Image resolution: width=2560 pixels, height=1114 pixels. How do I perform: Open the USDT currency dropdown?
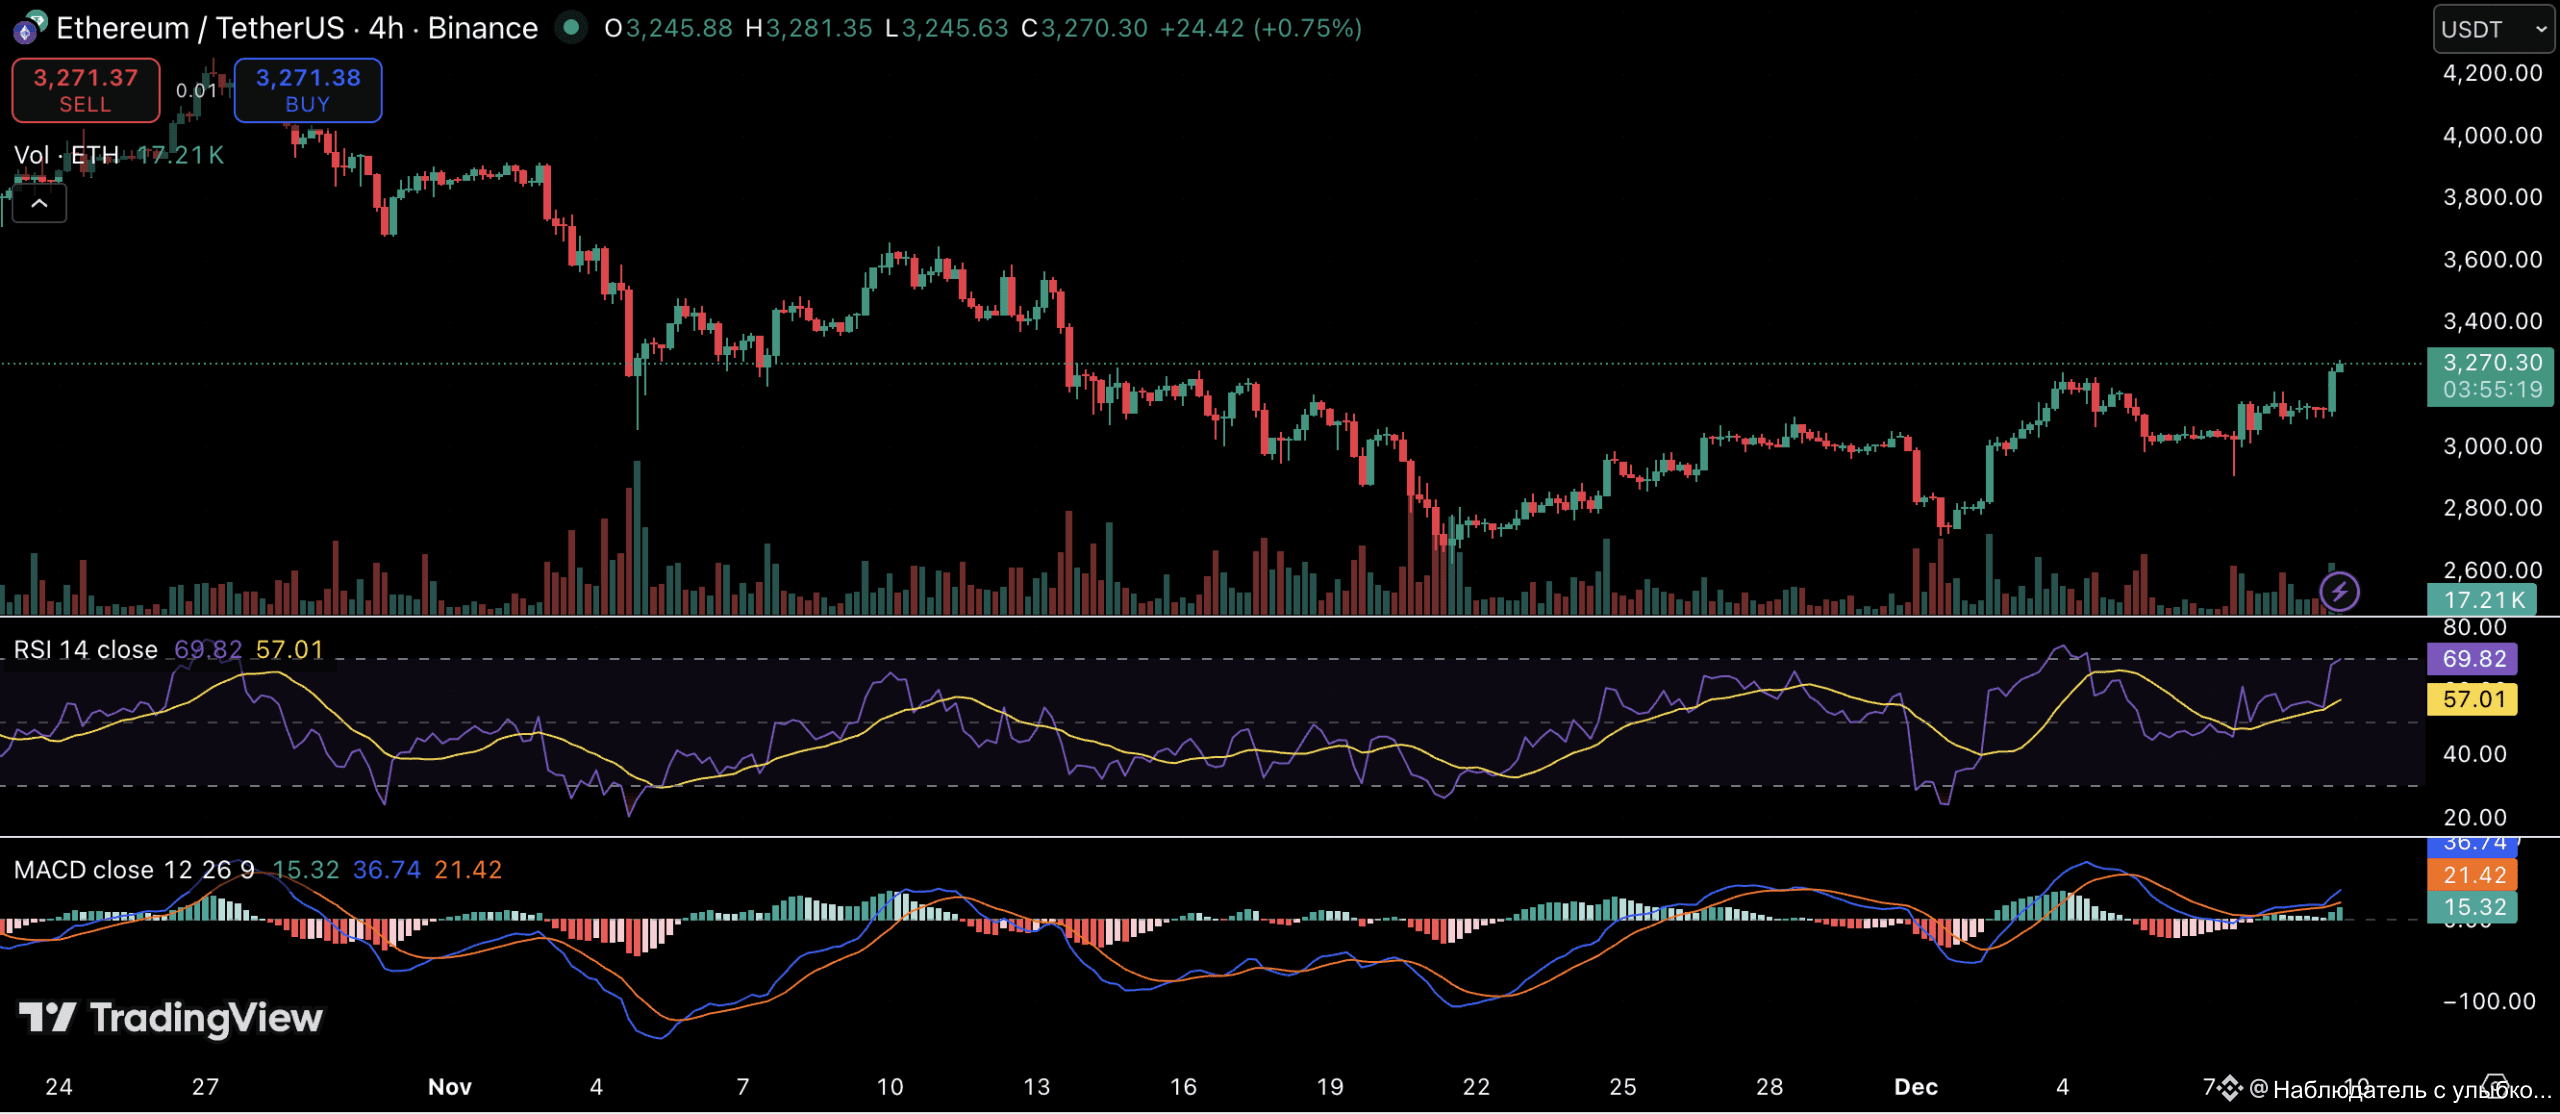pos(2492,29)
